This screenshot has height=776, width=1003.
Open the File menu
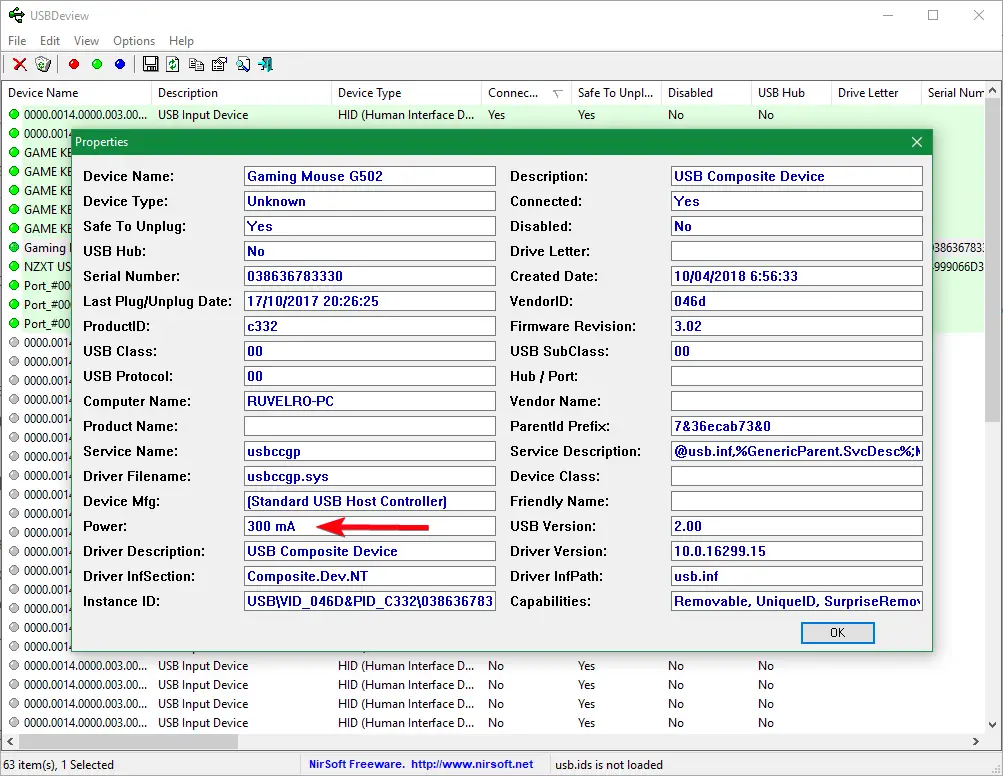pyautogui.click(x=17, y=41)
